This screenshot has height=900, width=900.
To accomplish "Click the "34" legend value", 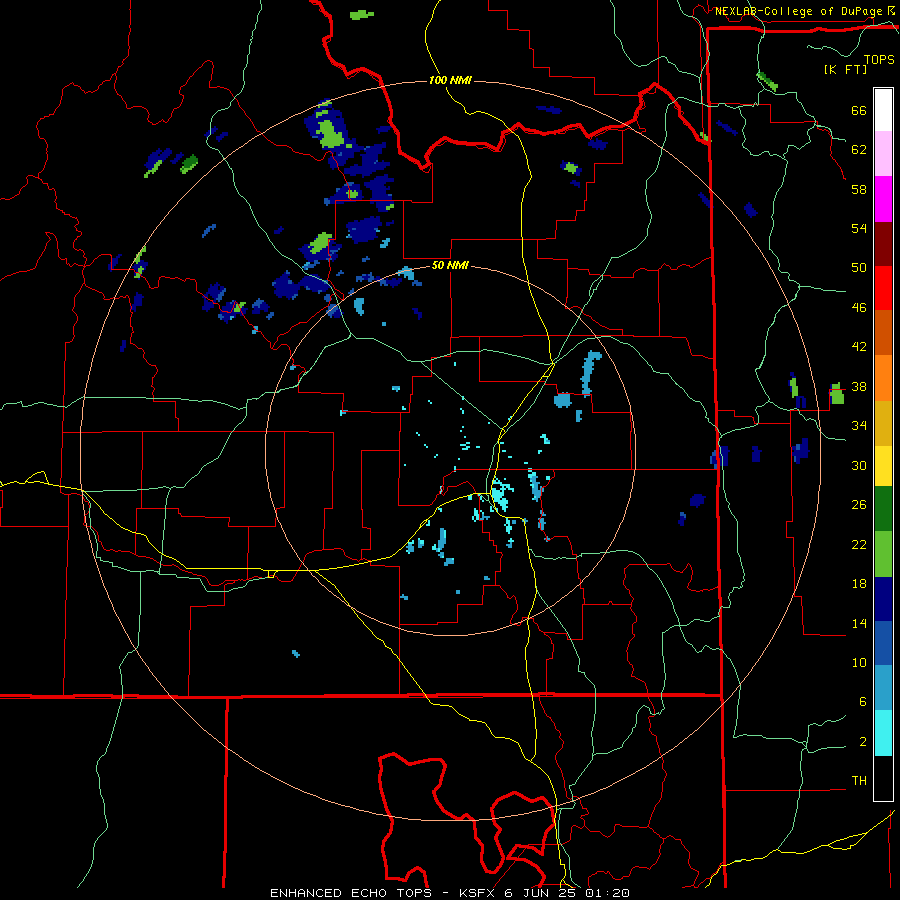I will 859,426.
